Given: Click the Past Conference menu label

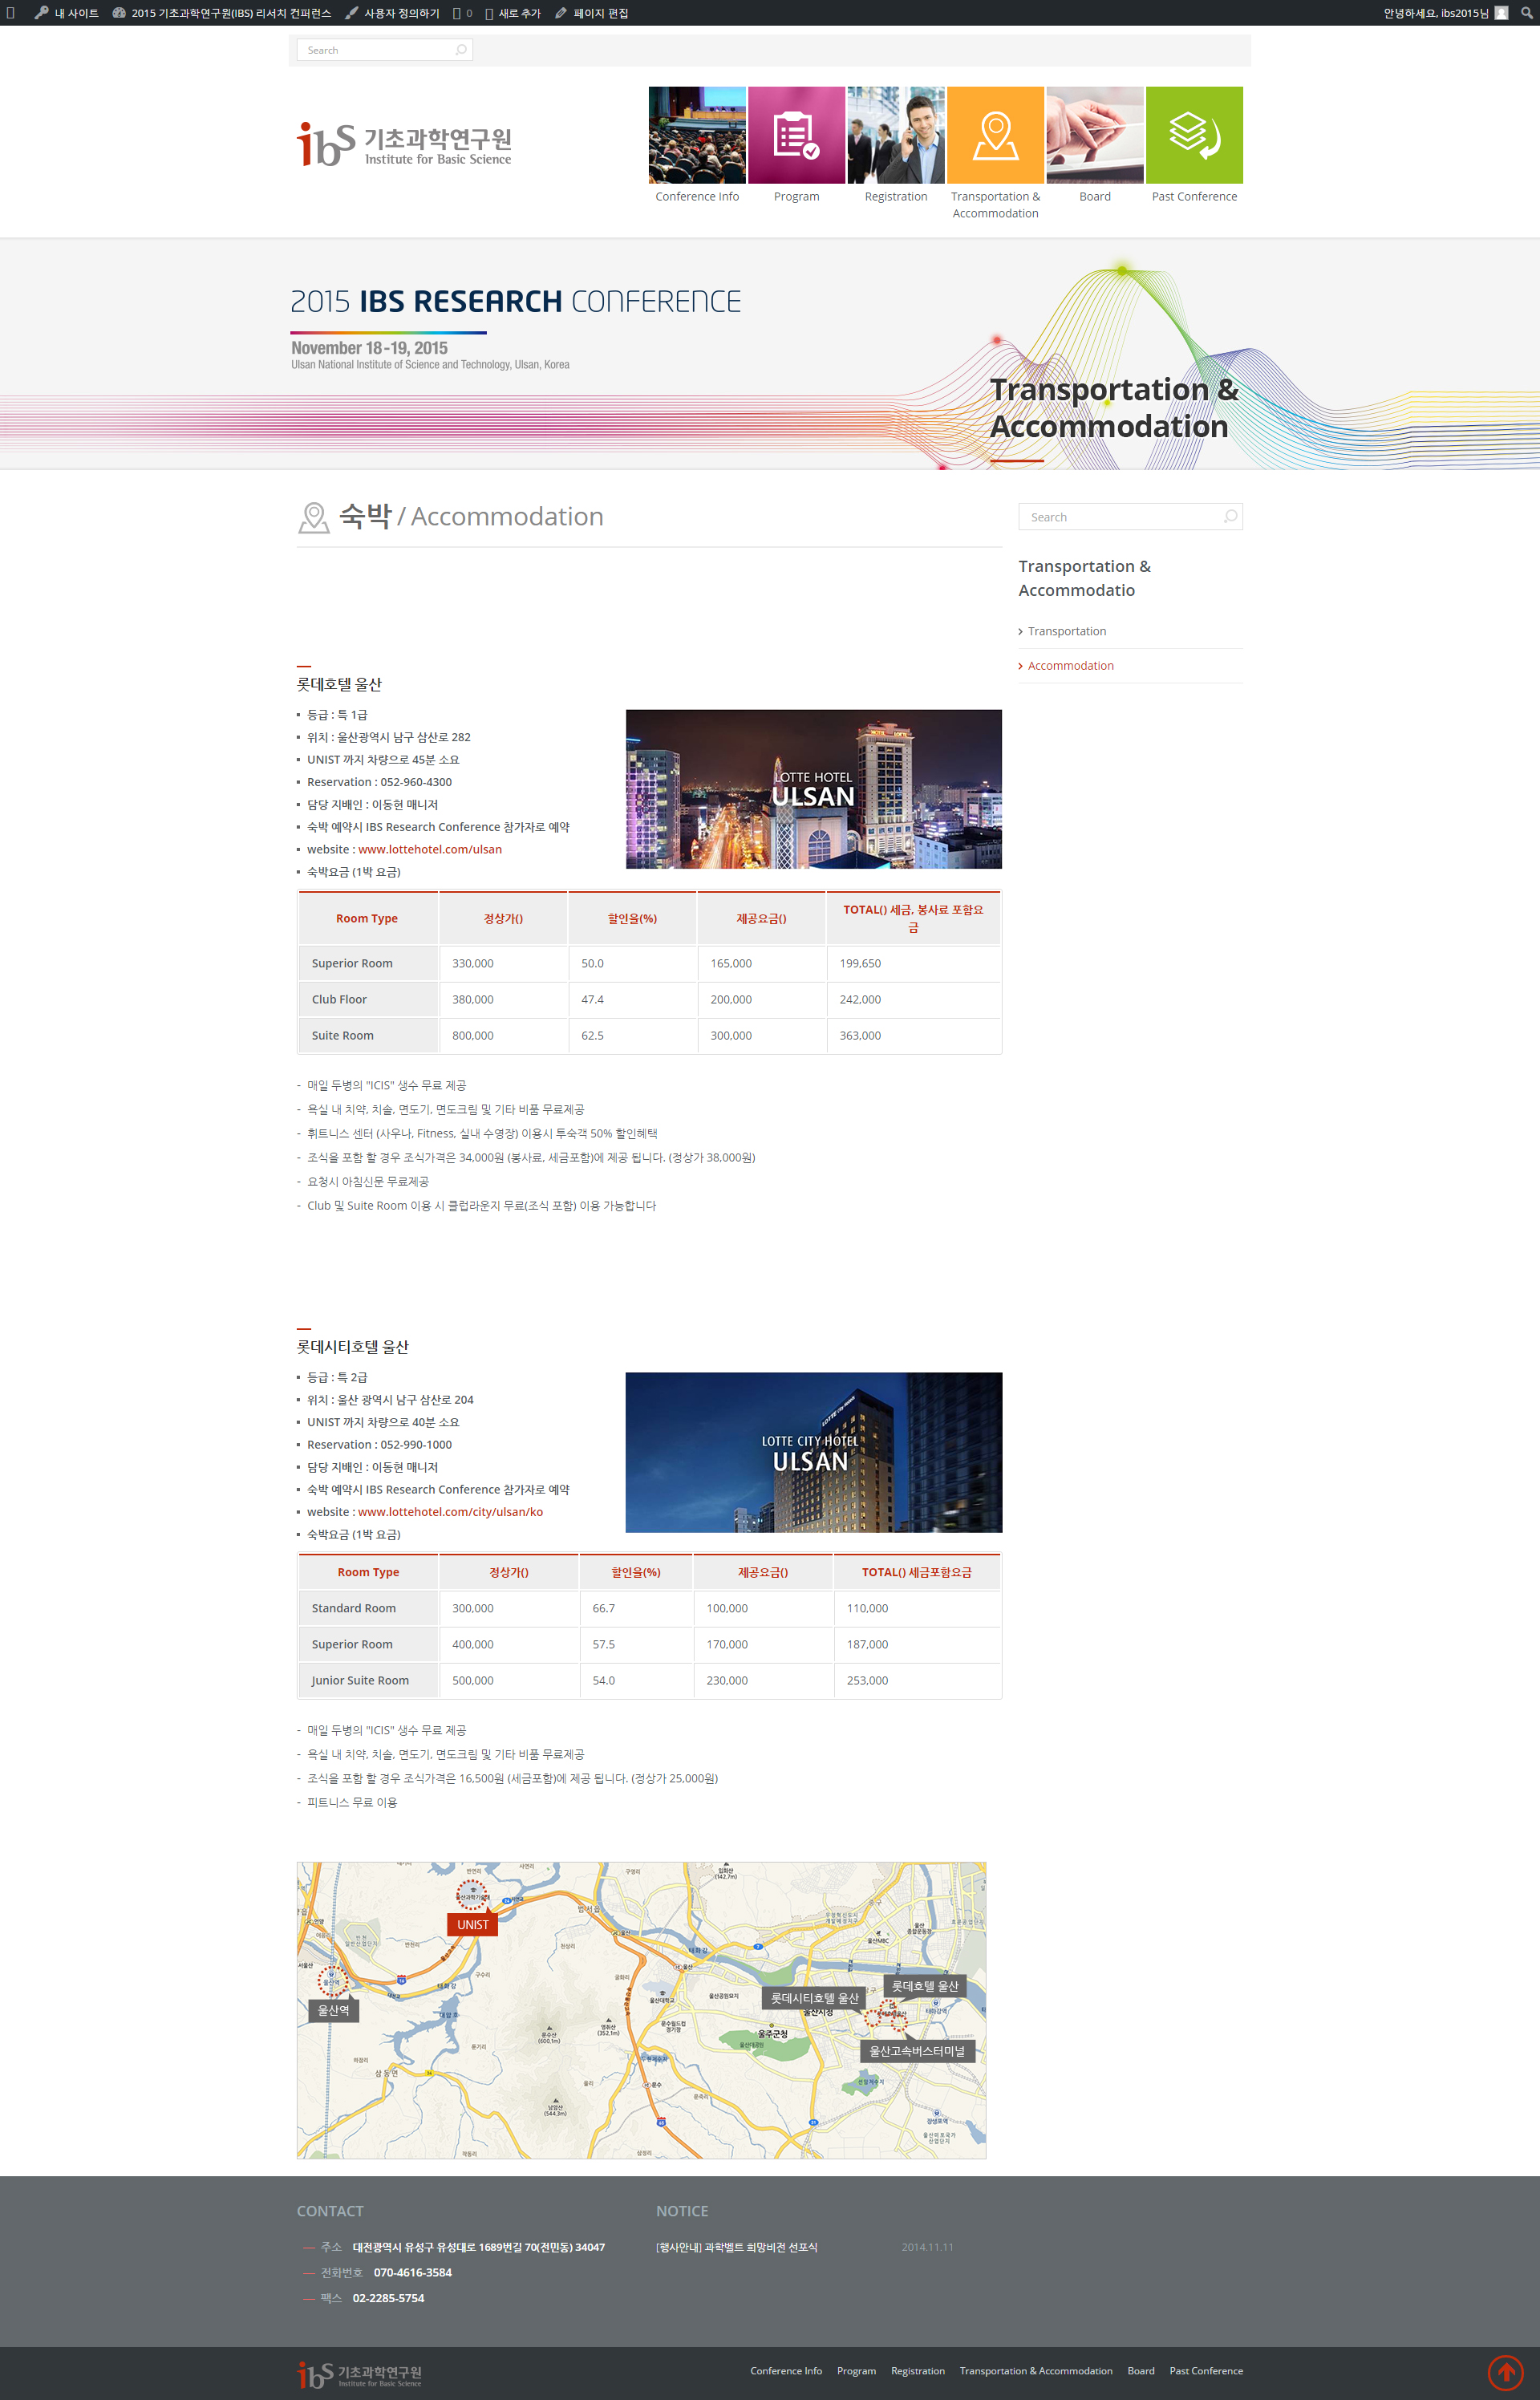Looking at the screenshot, I should [x=1194, y=197].
